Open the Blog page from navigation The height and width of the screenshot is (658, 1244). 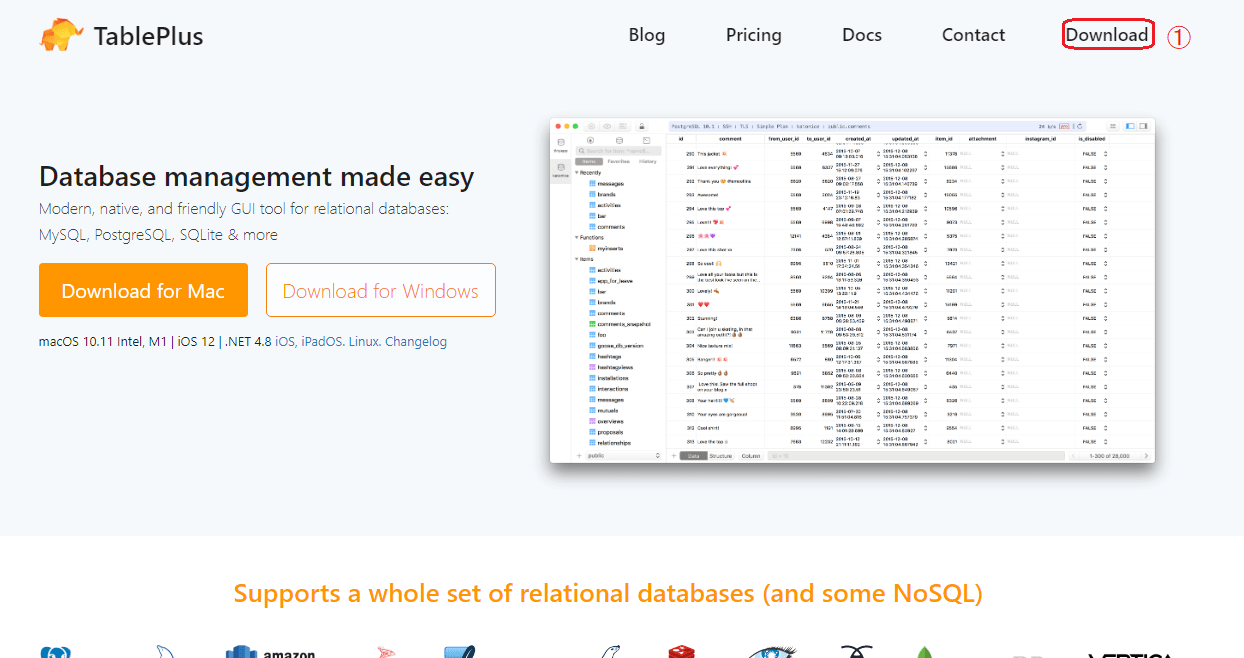[x=647, y=35]
